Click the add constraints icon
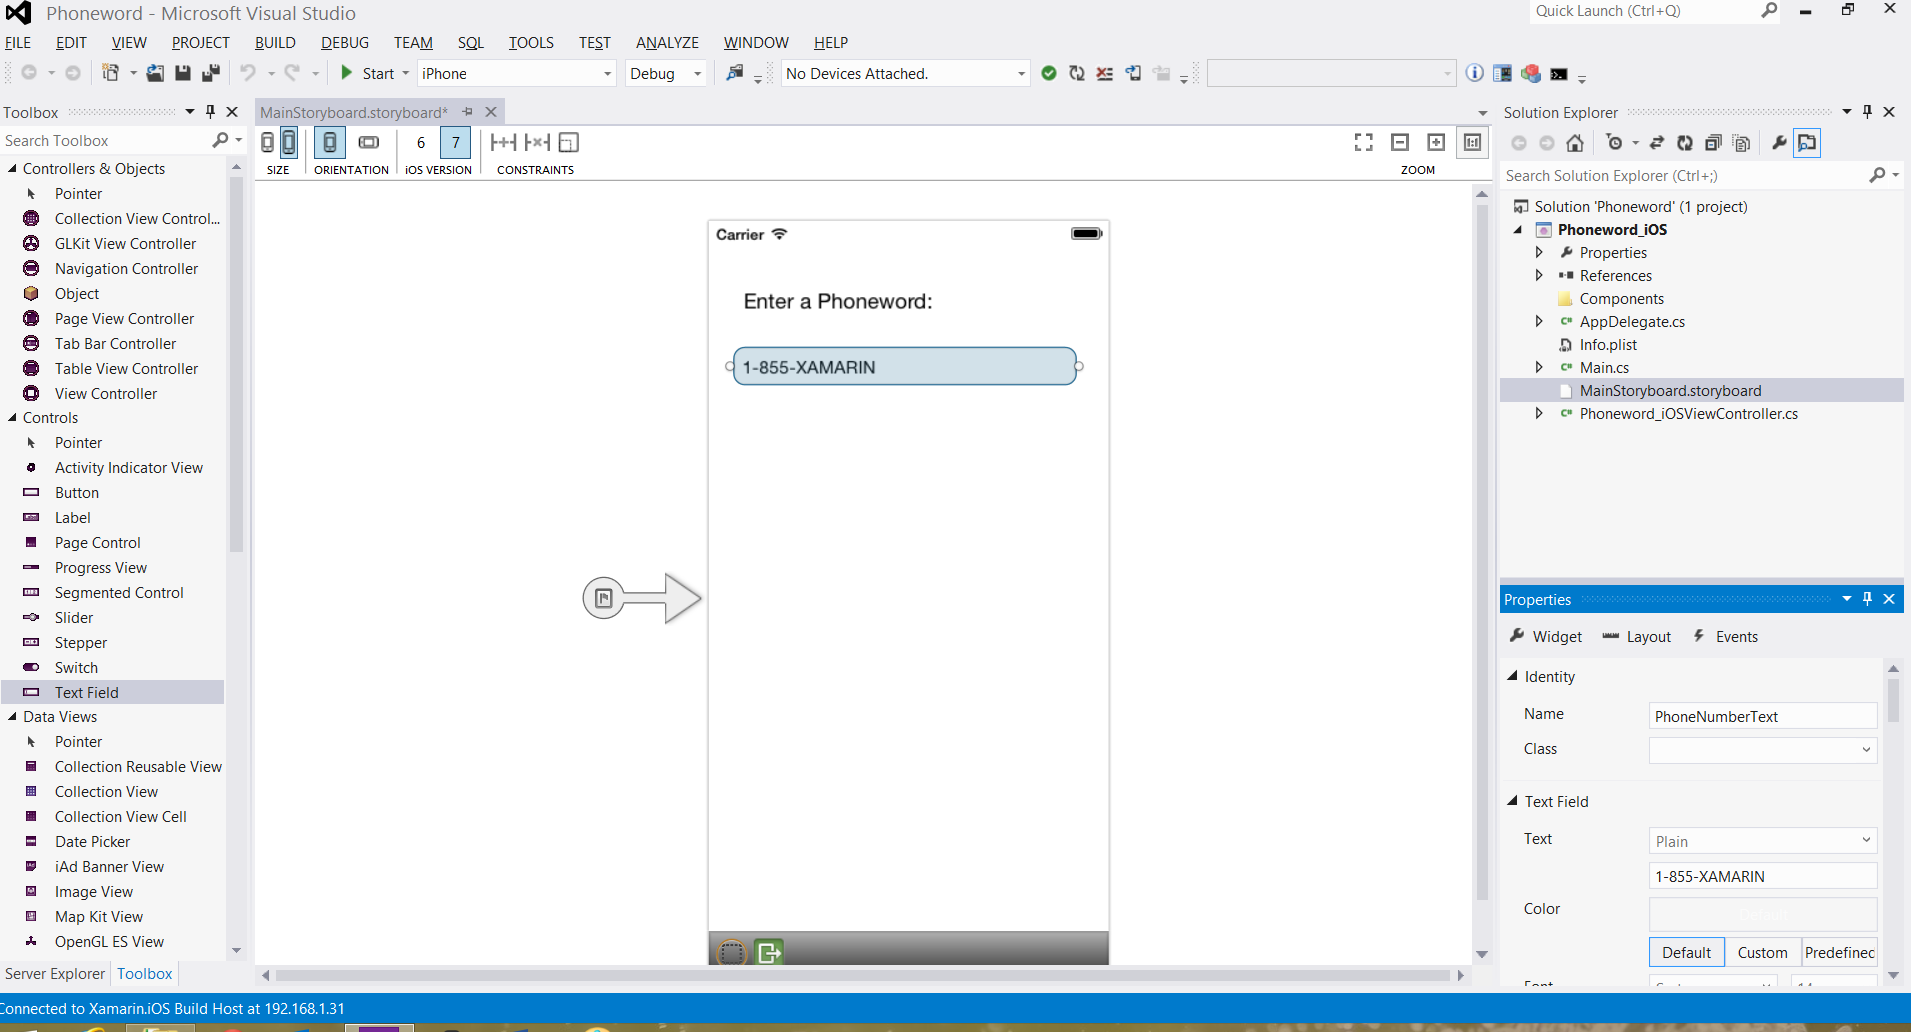This screenshot has width=1911, height=1032. (503, 142)
